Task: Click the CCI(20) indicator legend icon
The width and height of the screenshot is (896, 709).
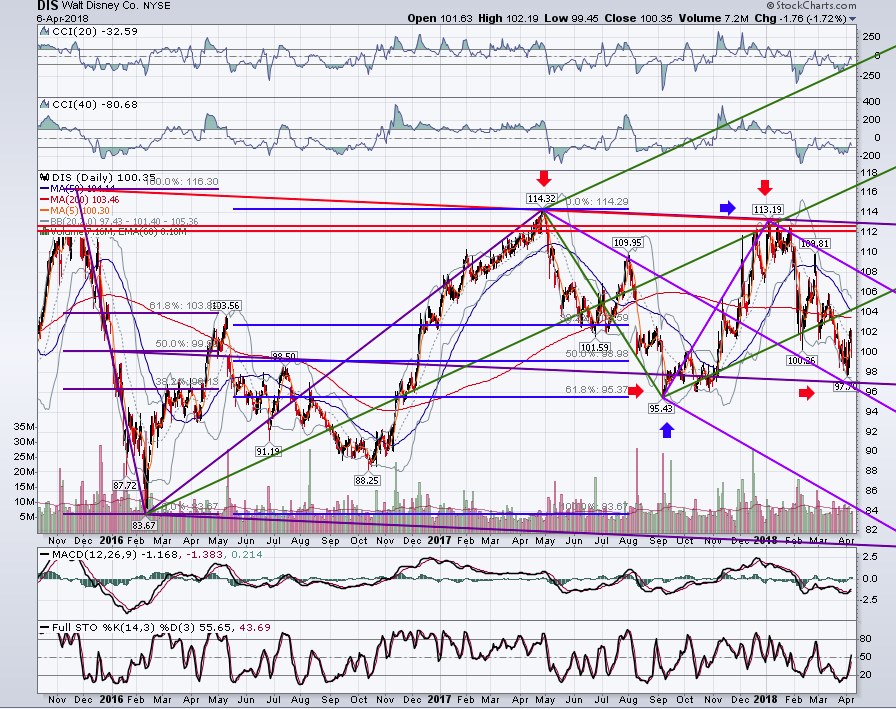Action: click(45, 31)
